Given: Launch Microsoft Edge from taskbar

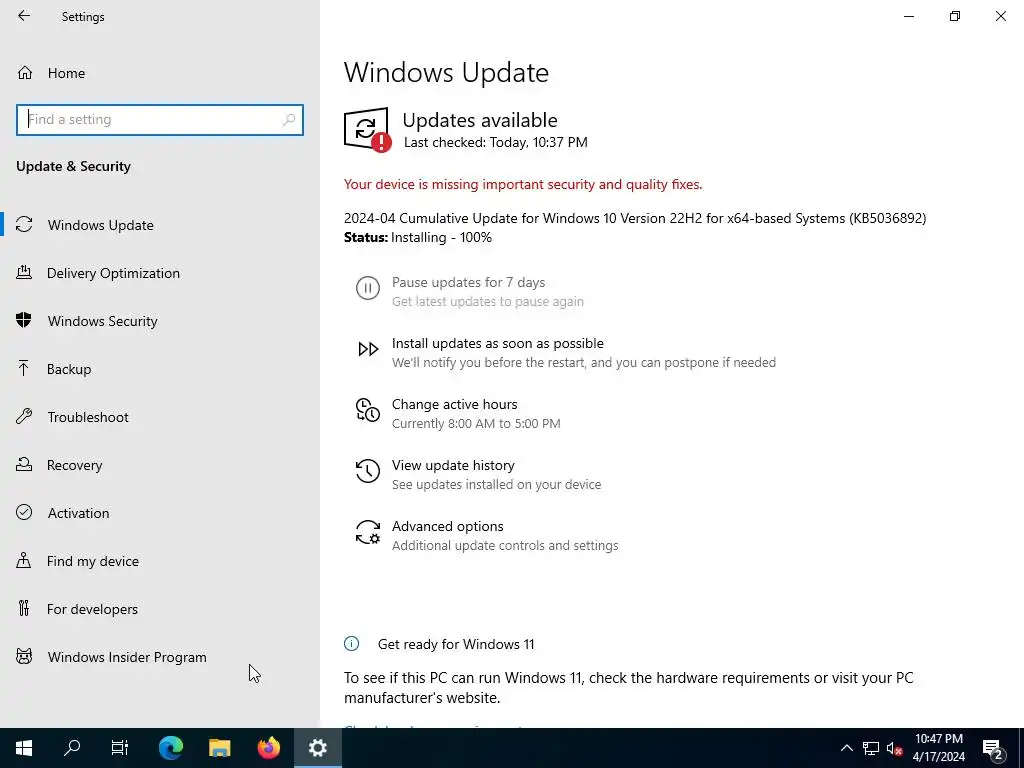Looking at the screenshot, I should click(171, 748).
